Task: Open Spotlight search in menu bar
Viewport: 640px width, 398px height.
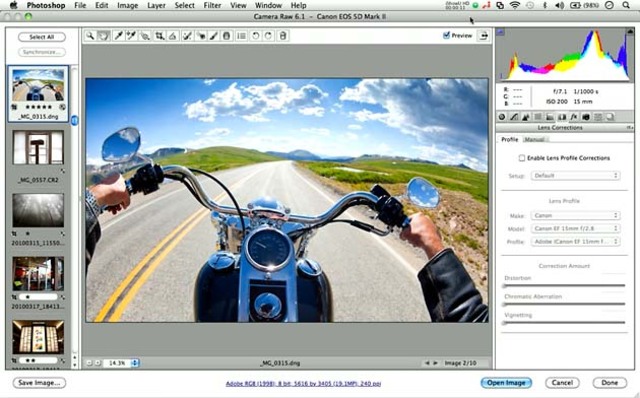Action: (x=626, y=5)
